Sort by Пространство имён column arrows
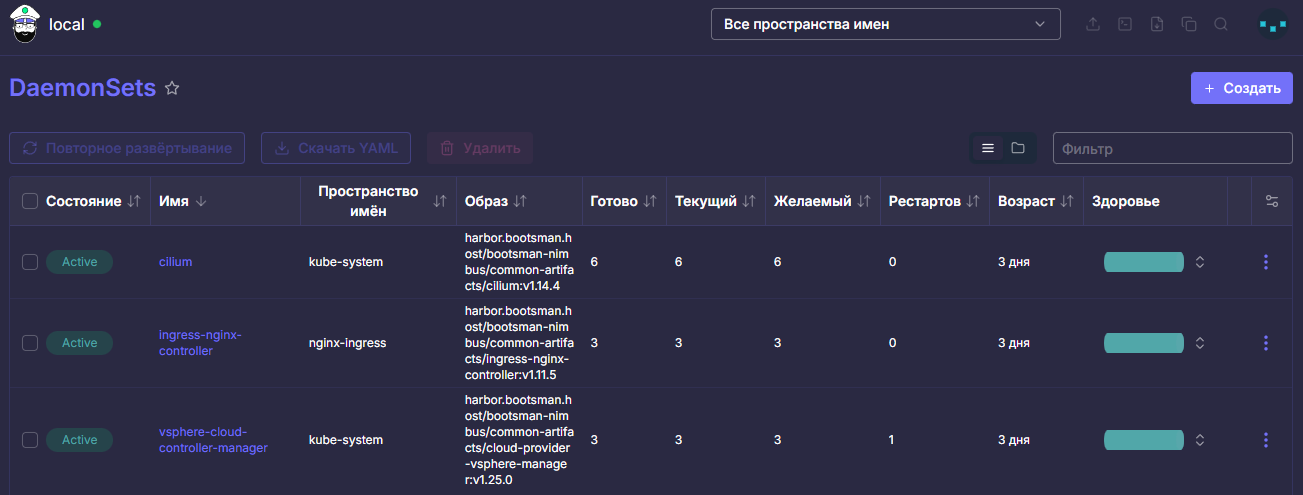1303x495 pixels. point(439,201)
